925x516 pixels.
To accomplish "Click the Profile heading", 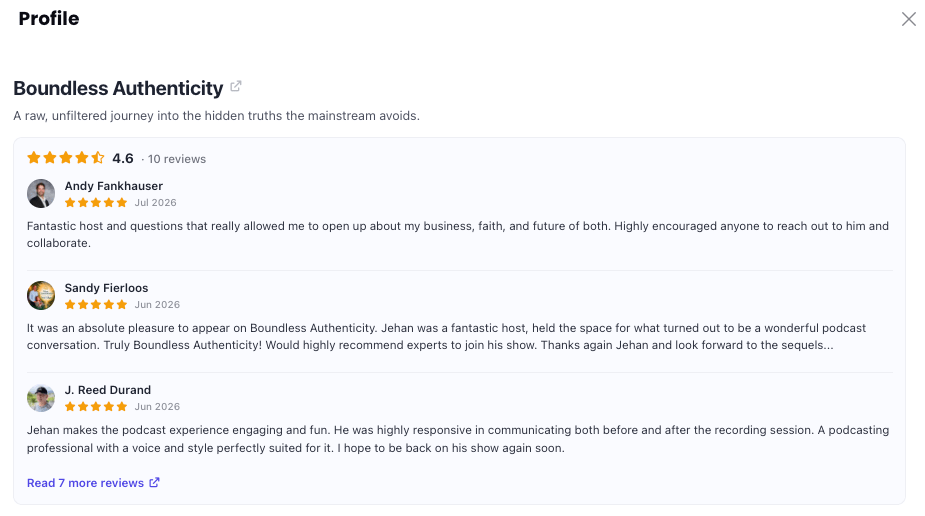I will 48,18.
